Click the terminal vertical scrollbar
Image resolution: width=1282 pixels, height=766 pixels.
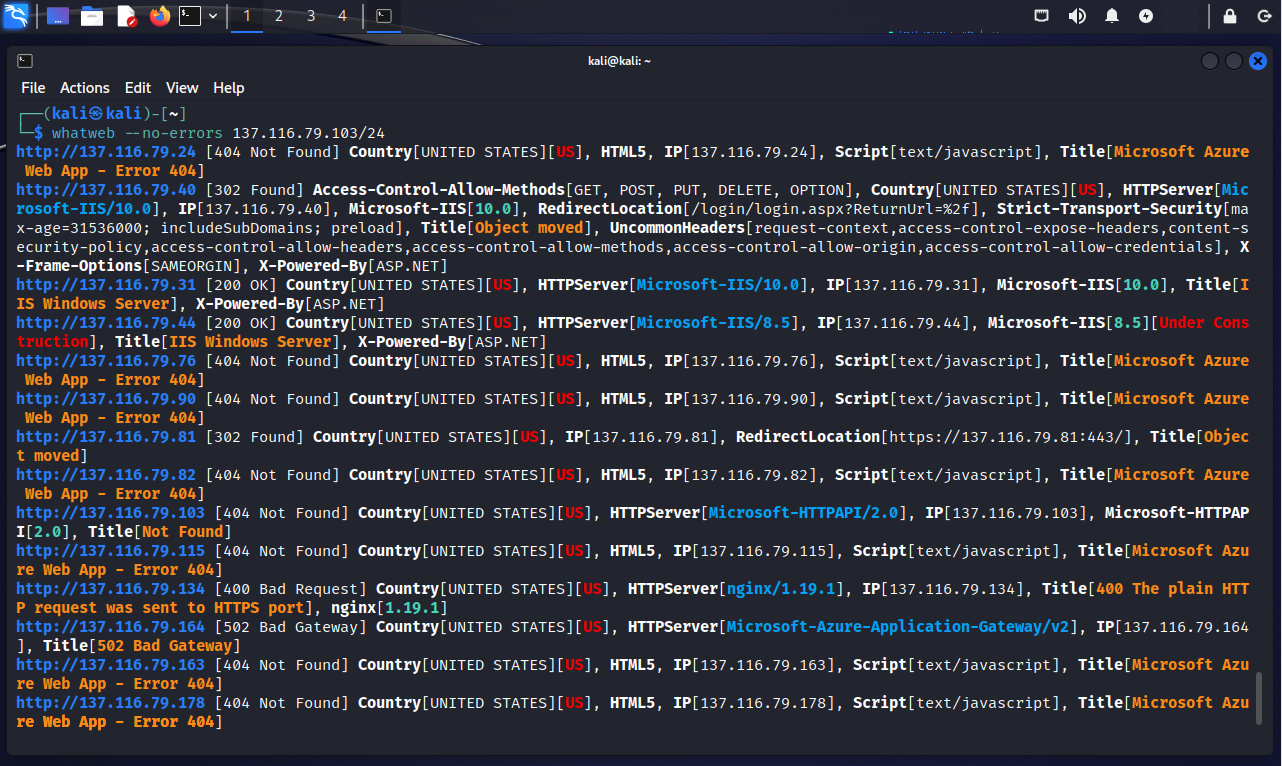click(x=1259, y=700)
